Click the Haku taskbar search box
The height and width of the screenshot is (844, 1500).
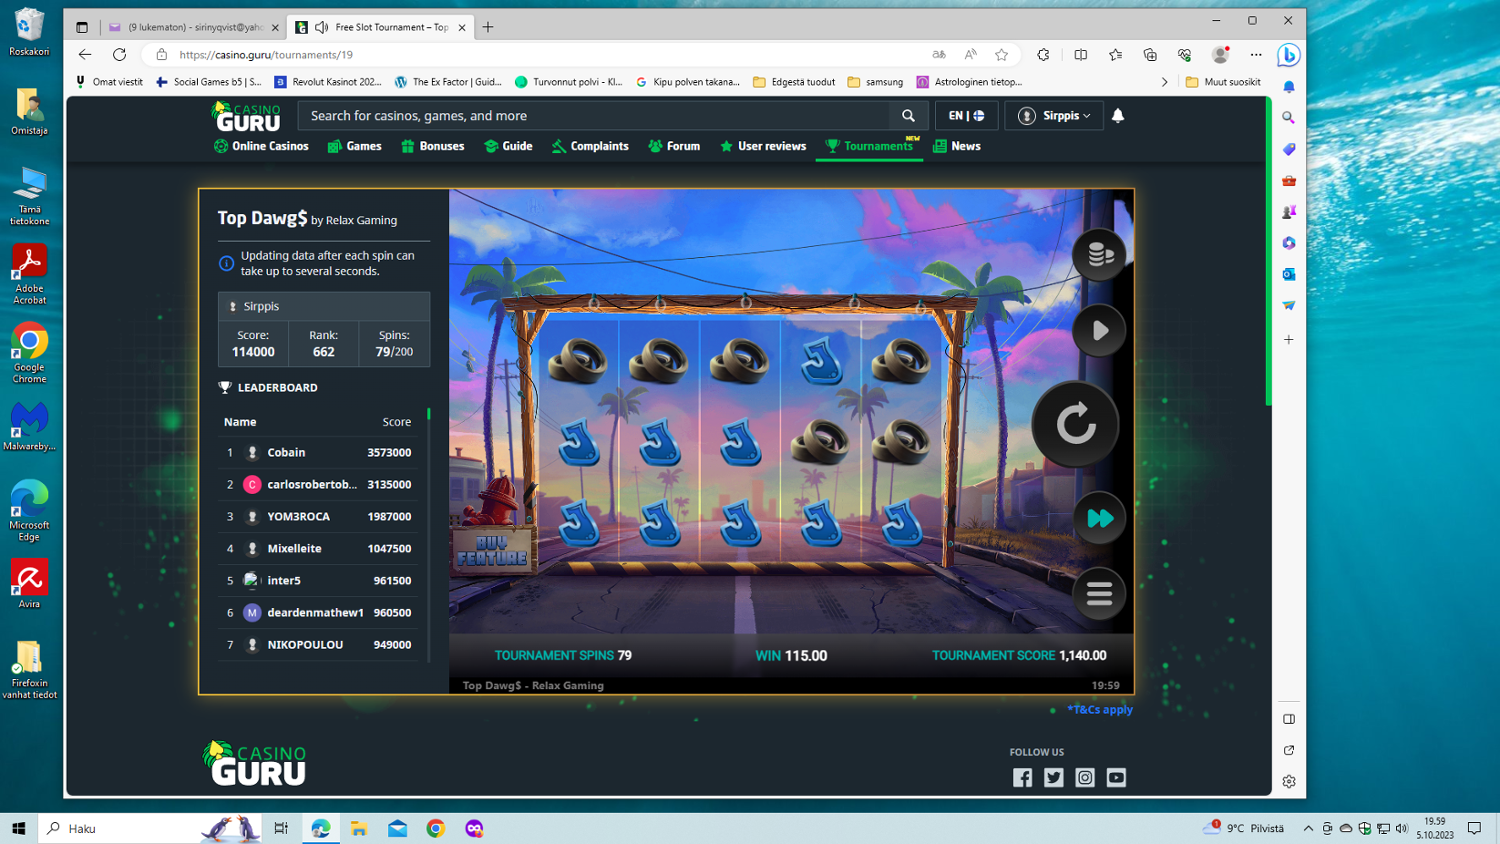tap(150, 828)
